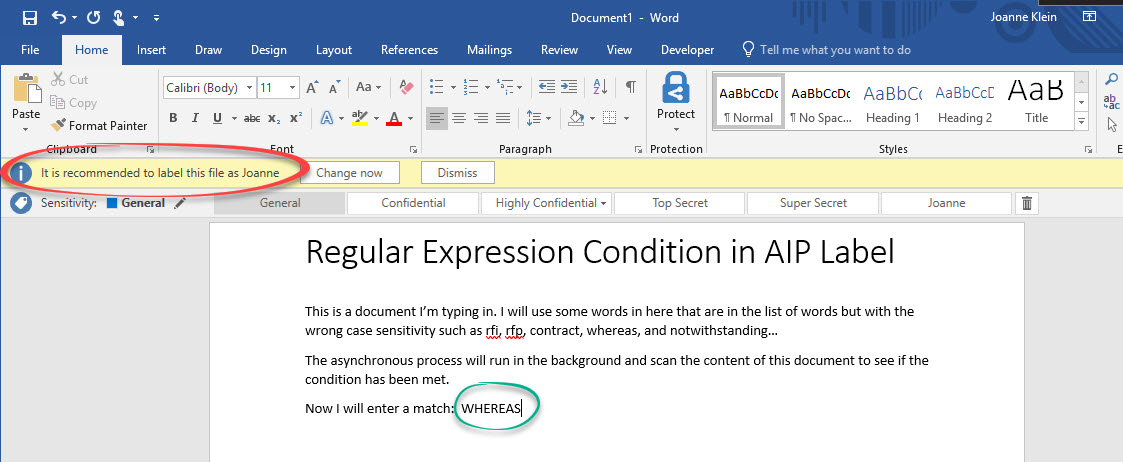Switch to the References tab
Image resolution: width=1123 pixels, height=462 pixels.
409,50
